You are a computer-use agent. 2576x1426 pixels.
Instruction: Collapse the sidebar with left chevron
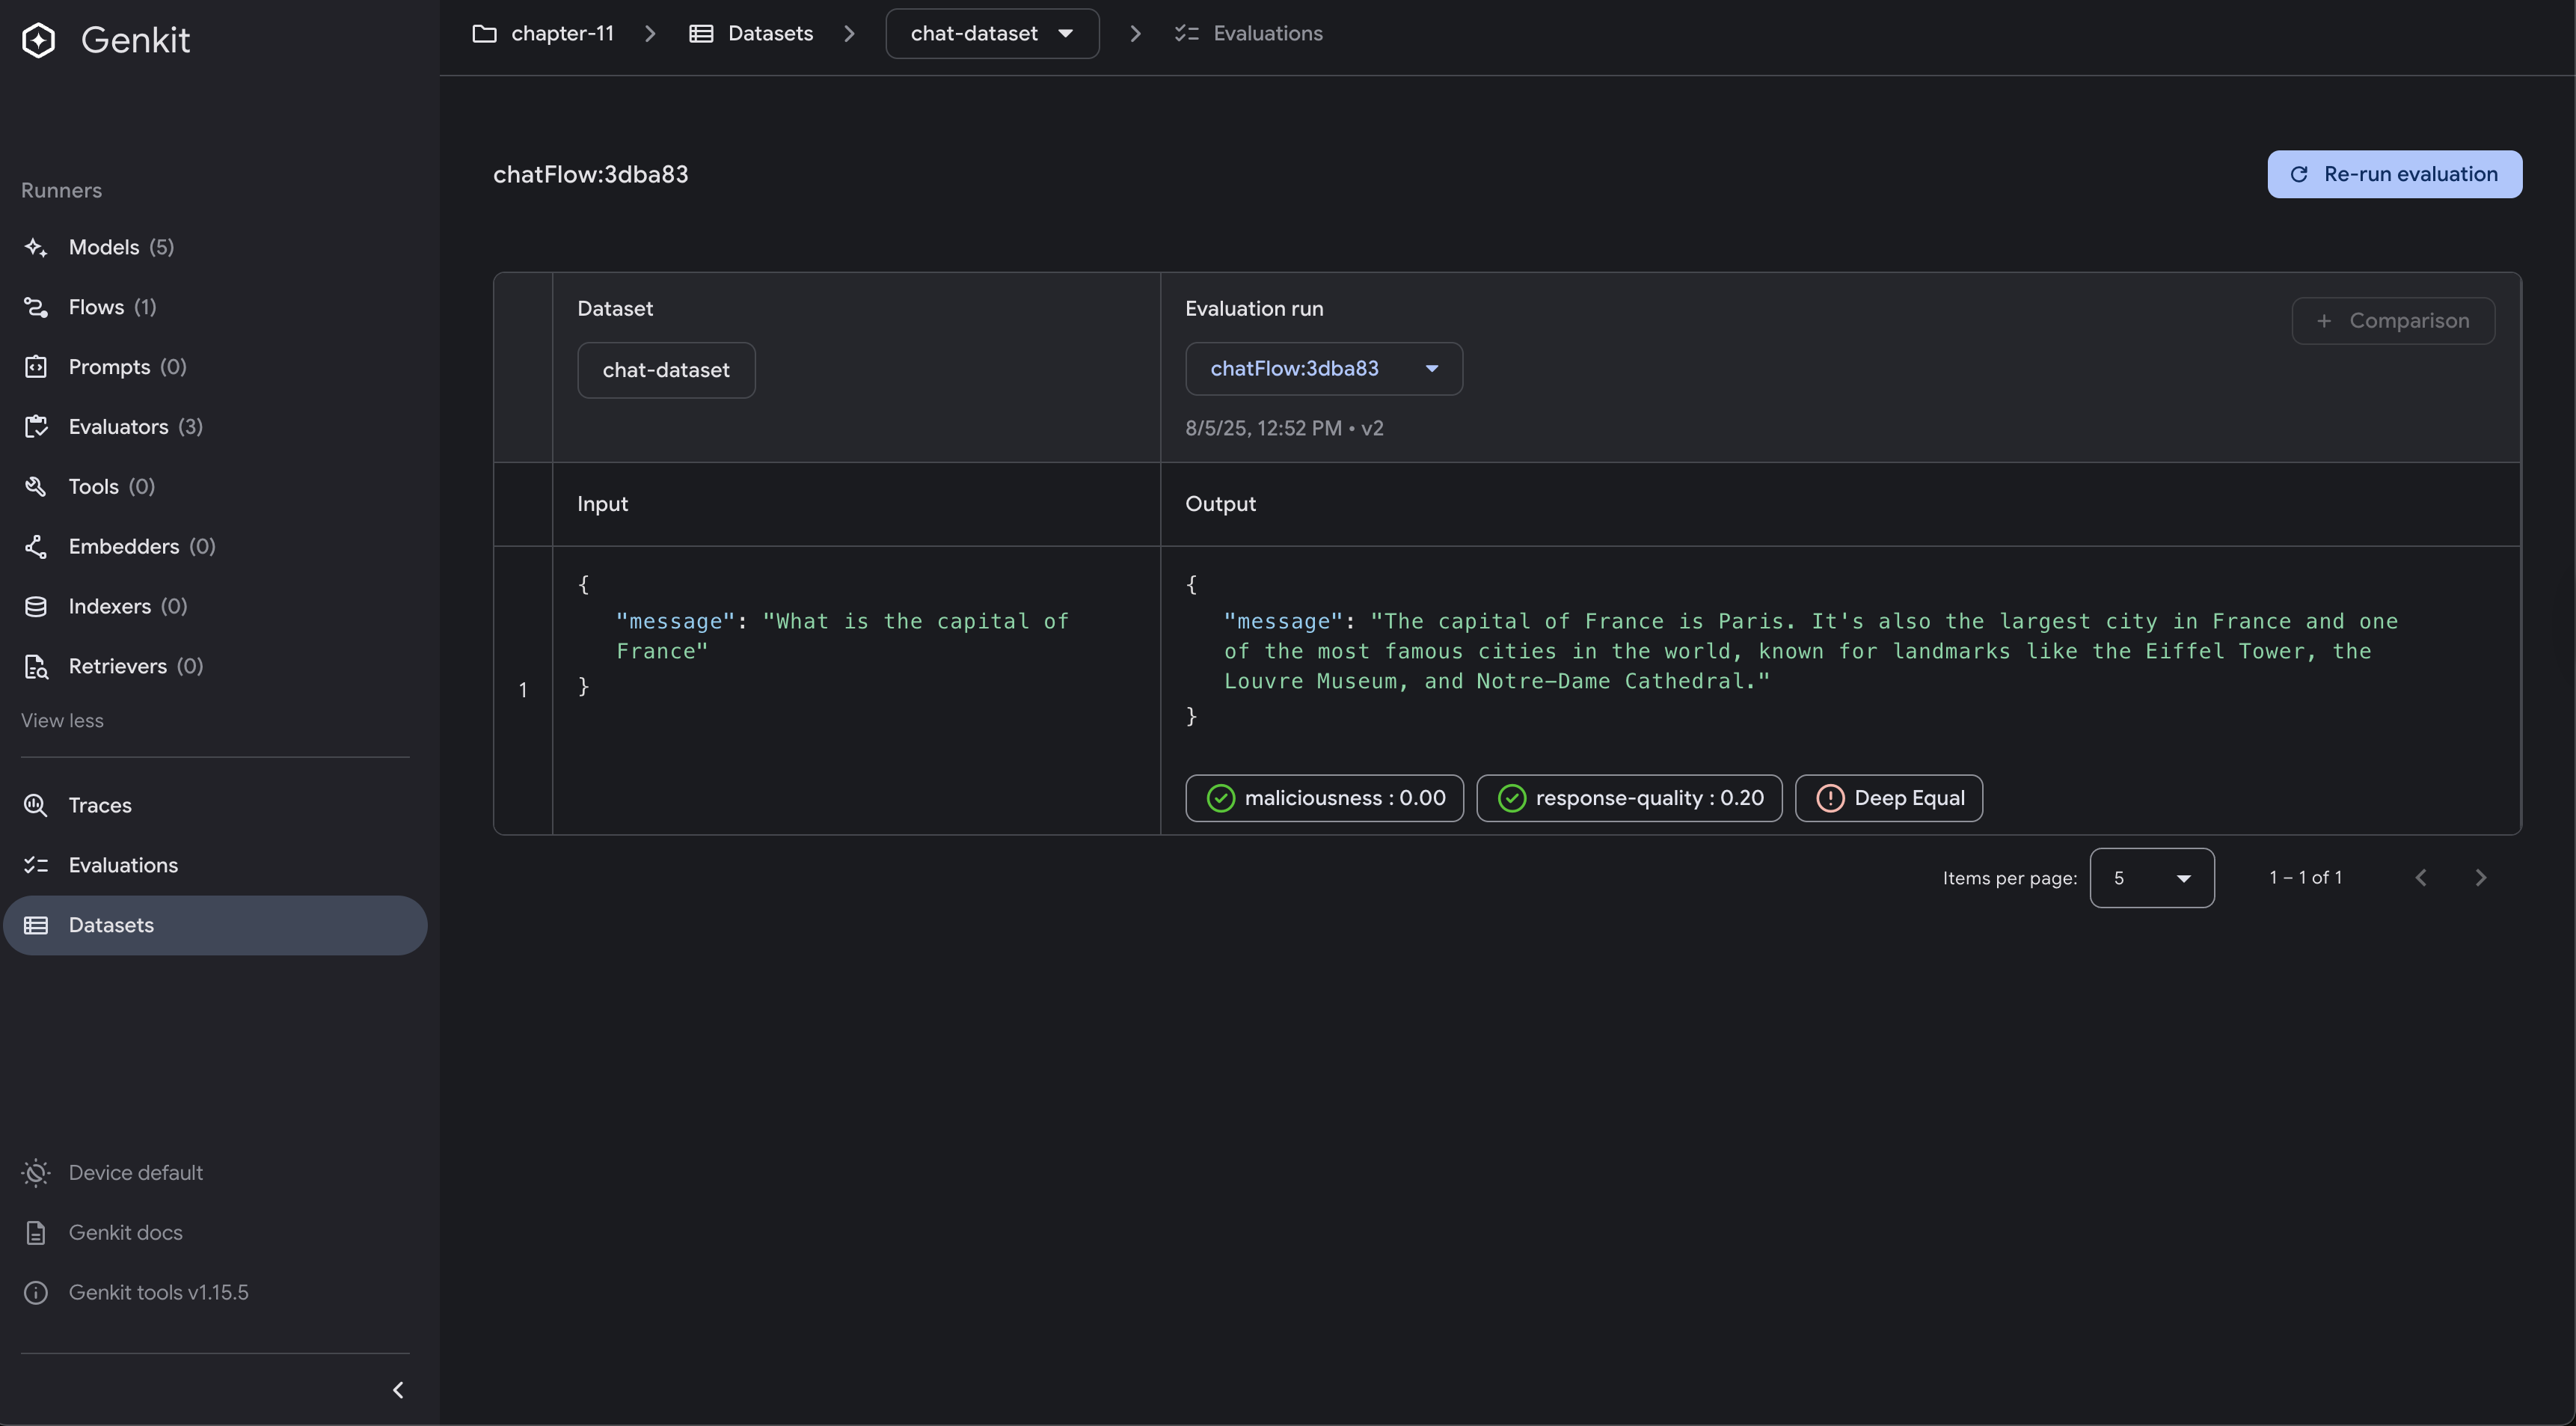(398, 1390)
